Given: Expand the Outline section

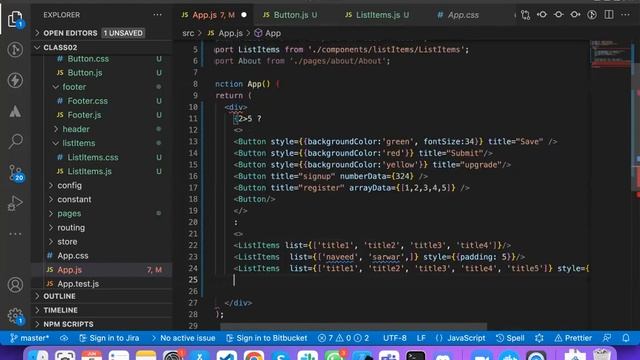Looking at the screenshot, I should tap(102, 296).
